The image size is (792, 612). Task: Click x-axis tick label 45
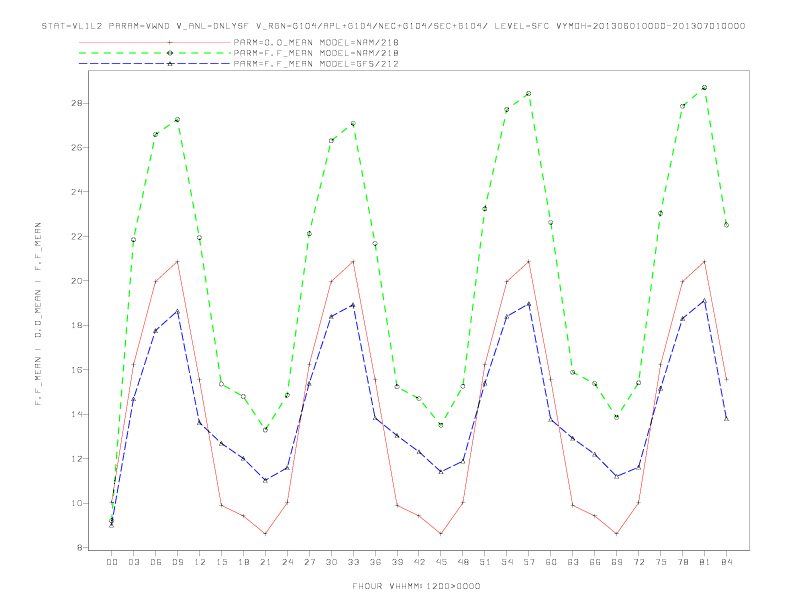[x=441, y=562]
